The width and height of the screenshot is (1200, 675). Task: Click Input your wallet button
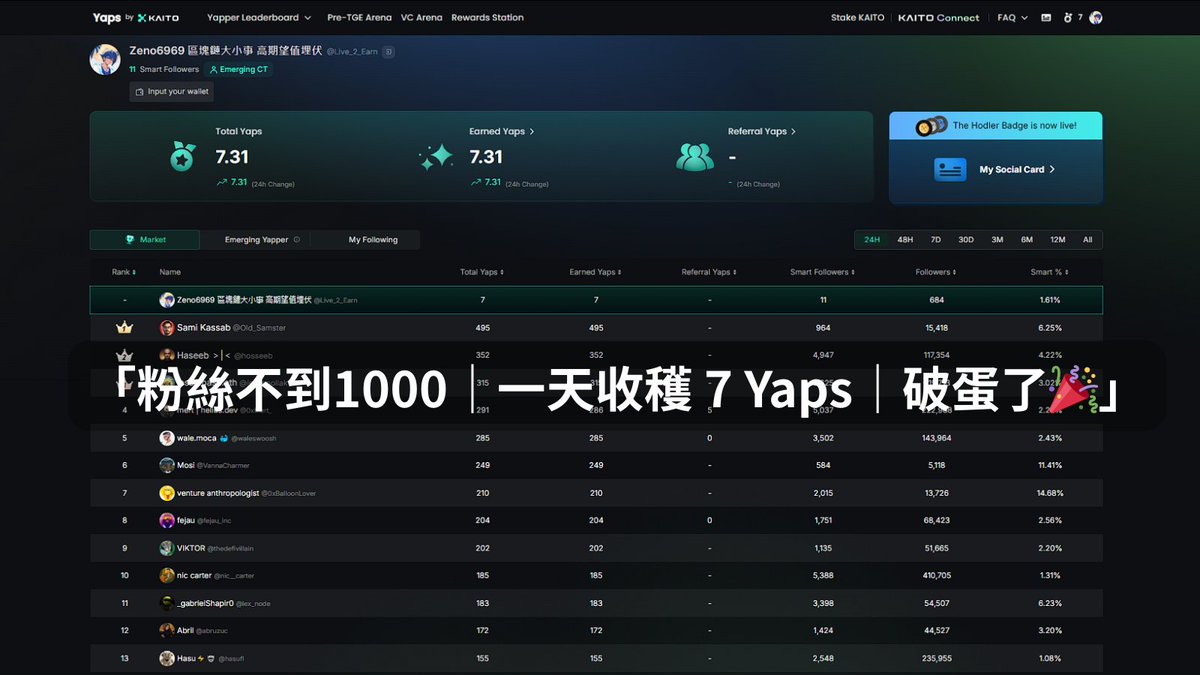[x=171, y=91]
